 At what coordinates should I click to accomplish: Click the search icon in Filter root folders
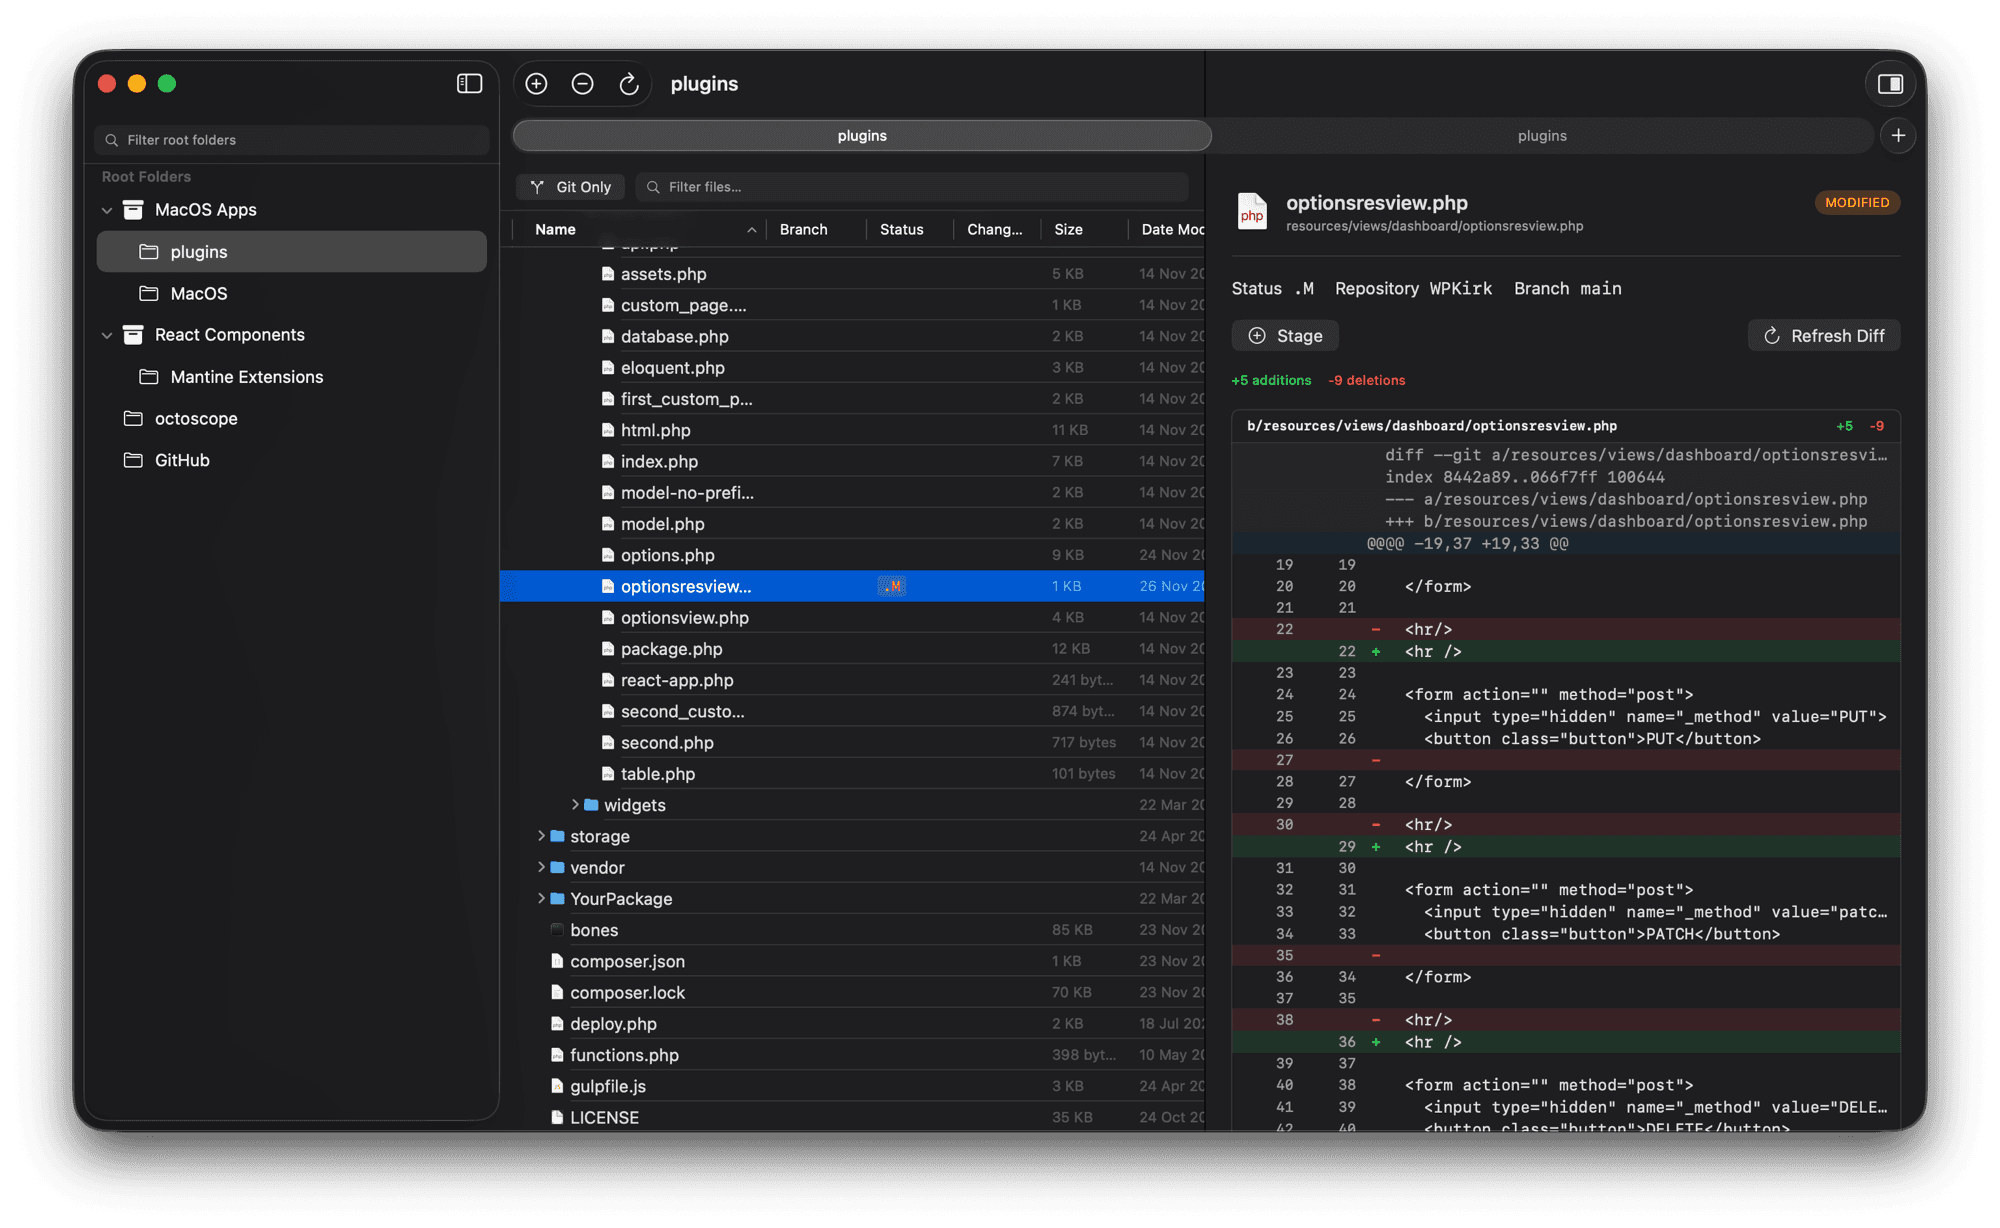coord(112,140)
